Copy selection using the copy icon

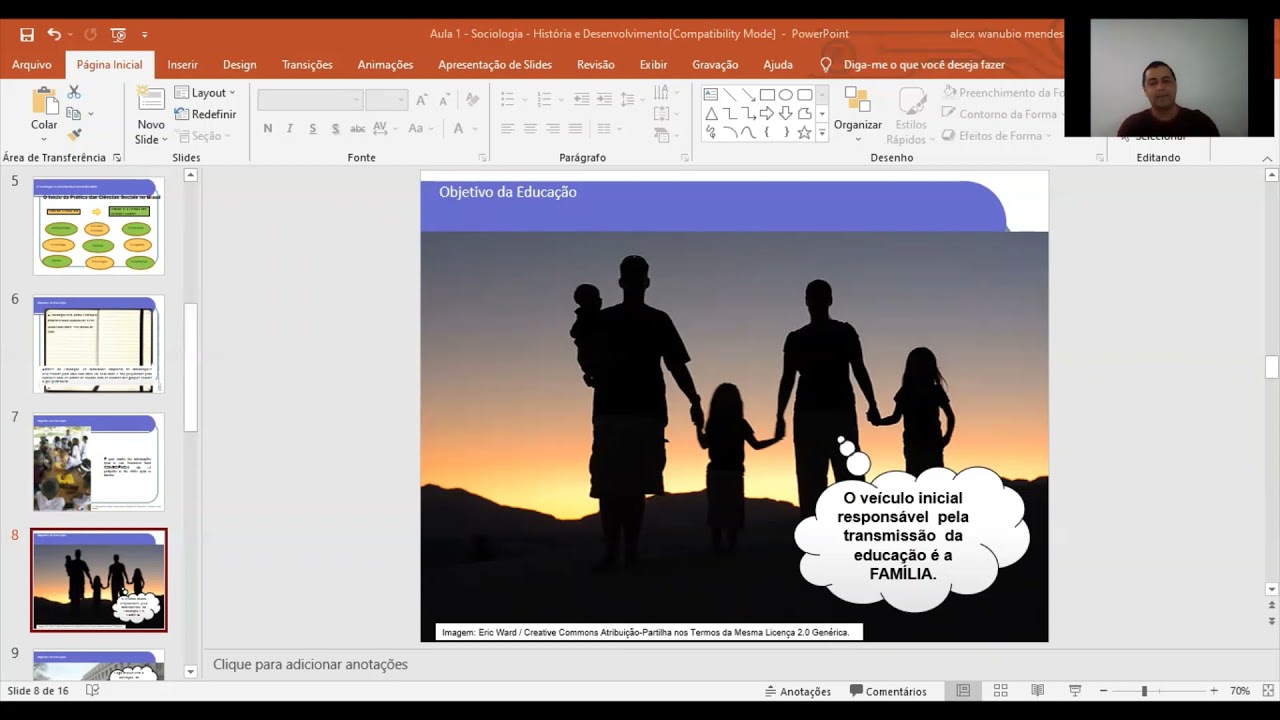pyautogui.click(x=74, y=114)
